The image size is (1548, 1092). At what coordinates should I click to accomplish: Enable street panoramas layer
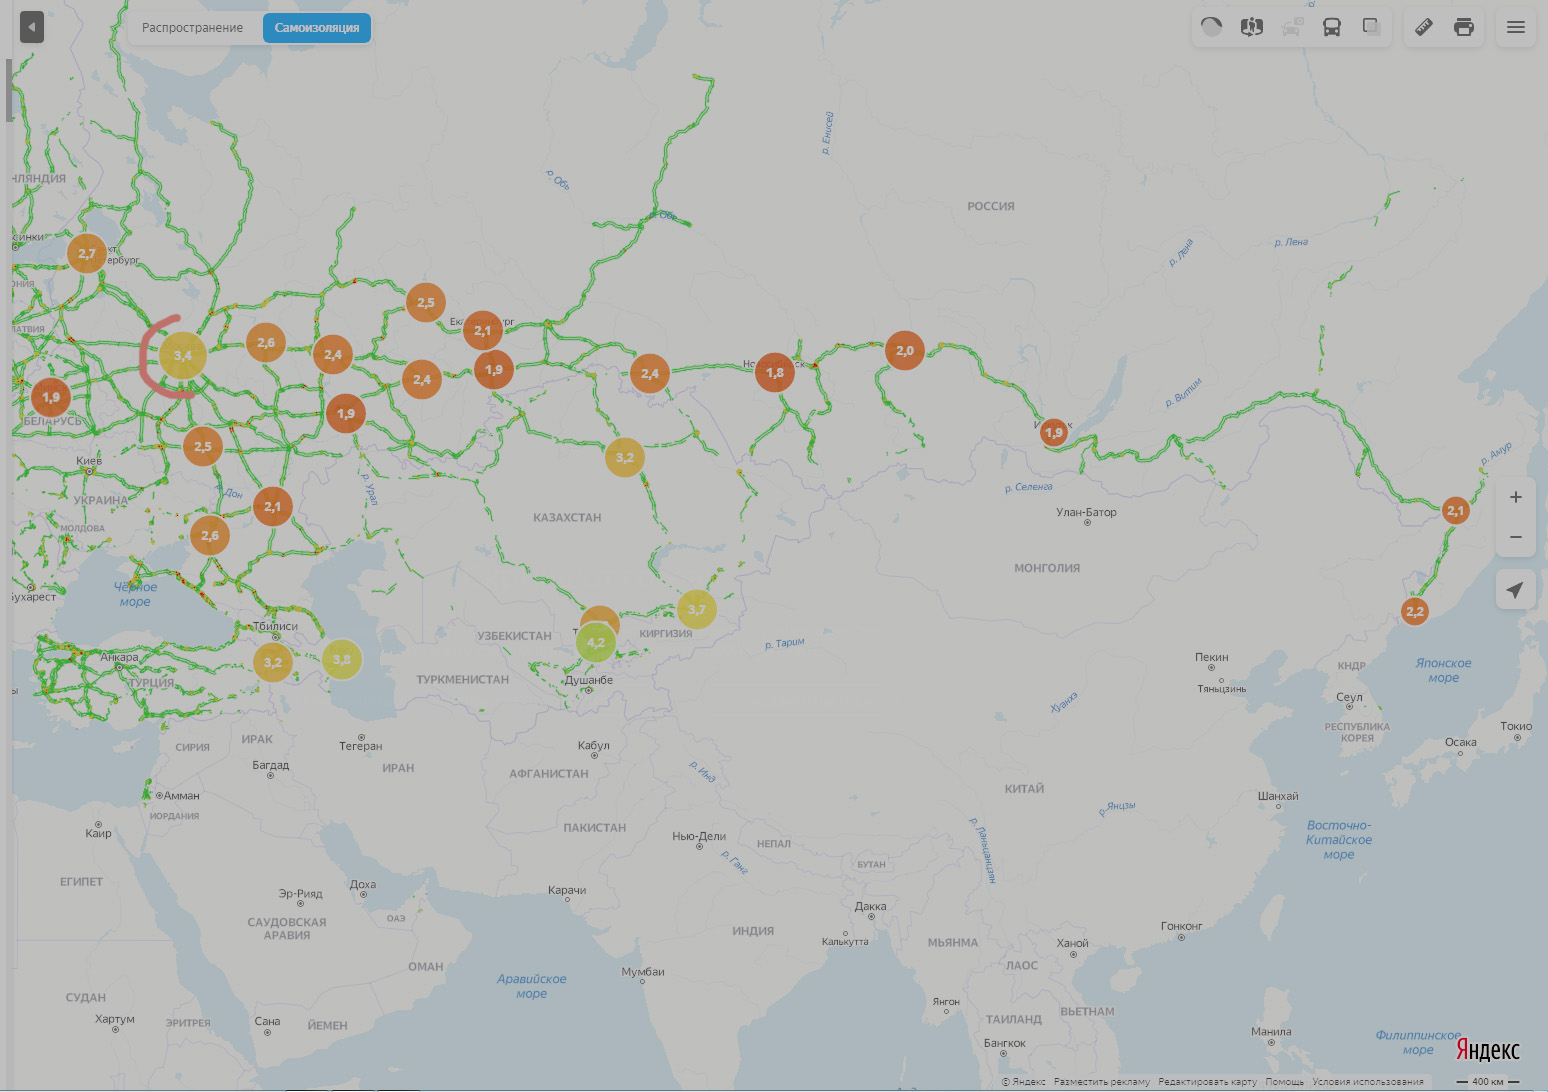pos(1252,27)
